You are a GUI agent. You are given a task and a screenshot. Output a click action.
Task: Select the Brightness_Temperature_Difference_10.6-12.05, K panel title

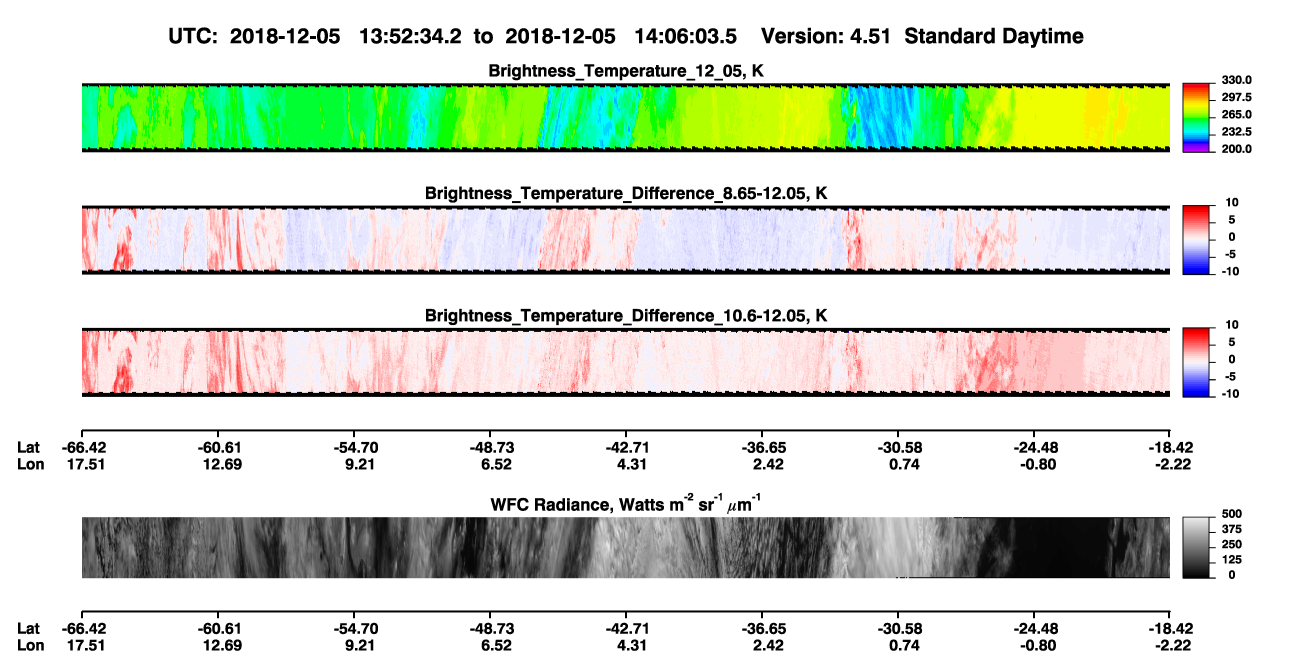[626, 316]
